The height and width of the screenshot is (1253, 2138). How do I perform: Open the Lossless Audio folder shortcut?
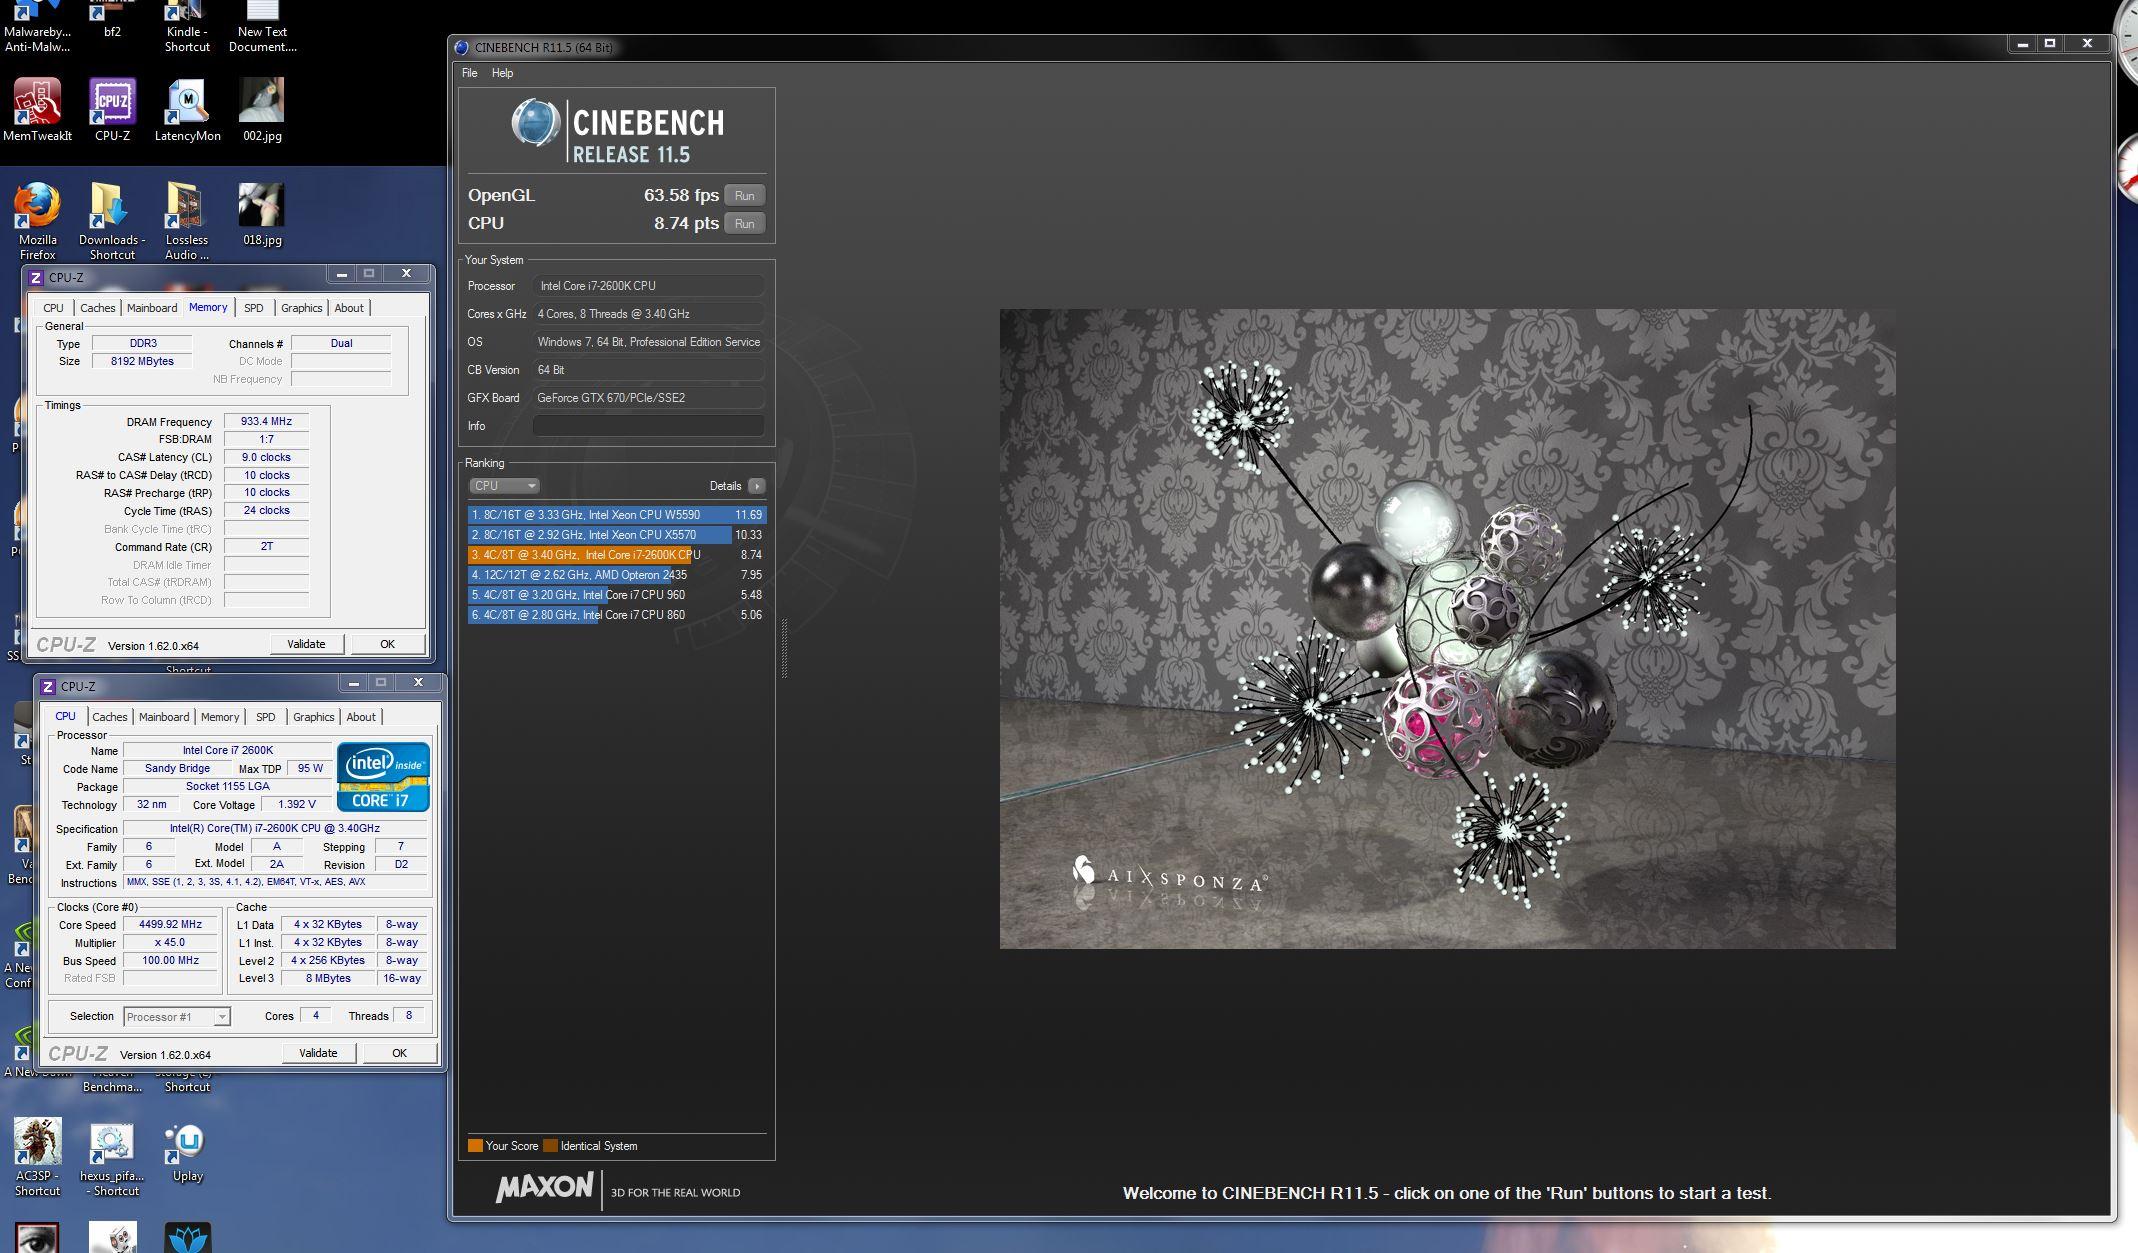click(x=187, y=220)
